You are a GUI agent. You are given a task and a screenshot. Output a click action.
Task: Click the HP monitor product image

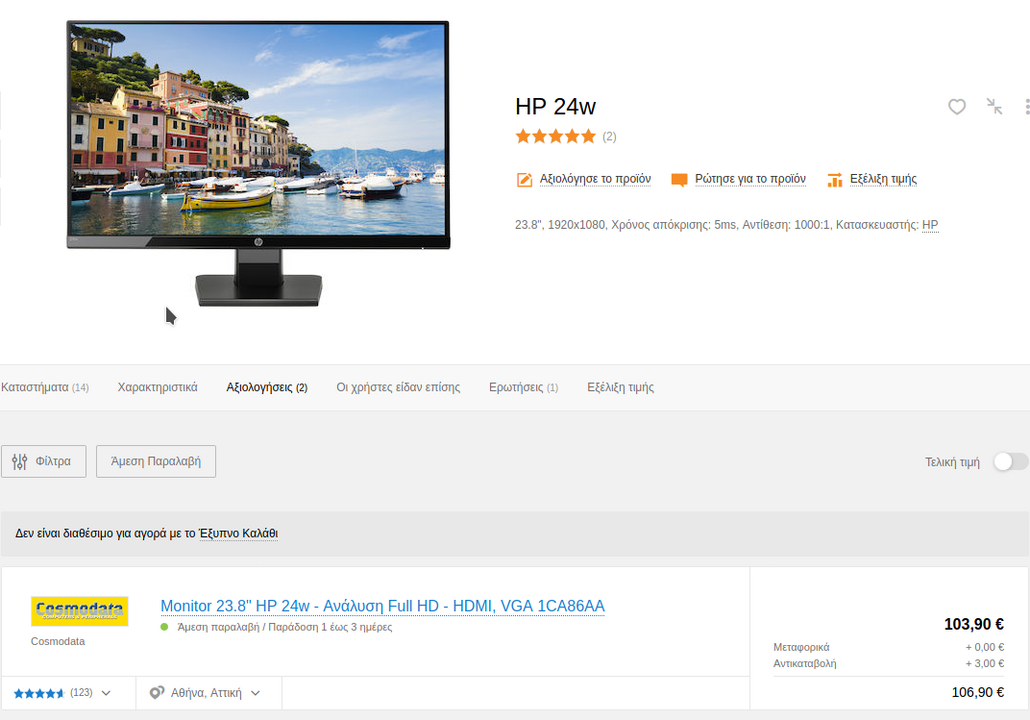point(258,164)
